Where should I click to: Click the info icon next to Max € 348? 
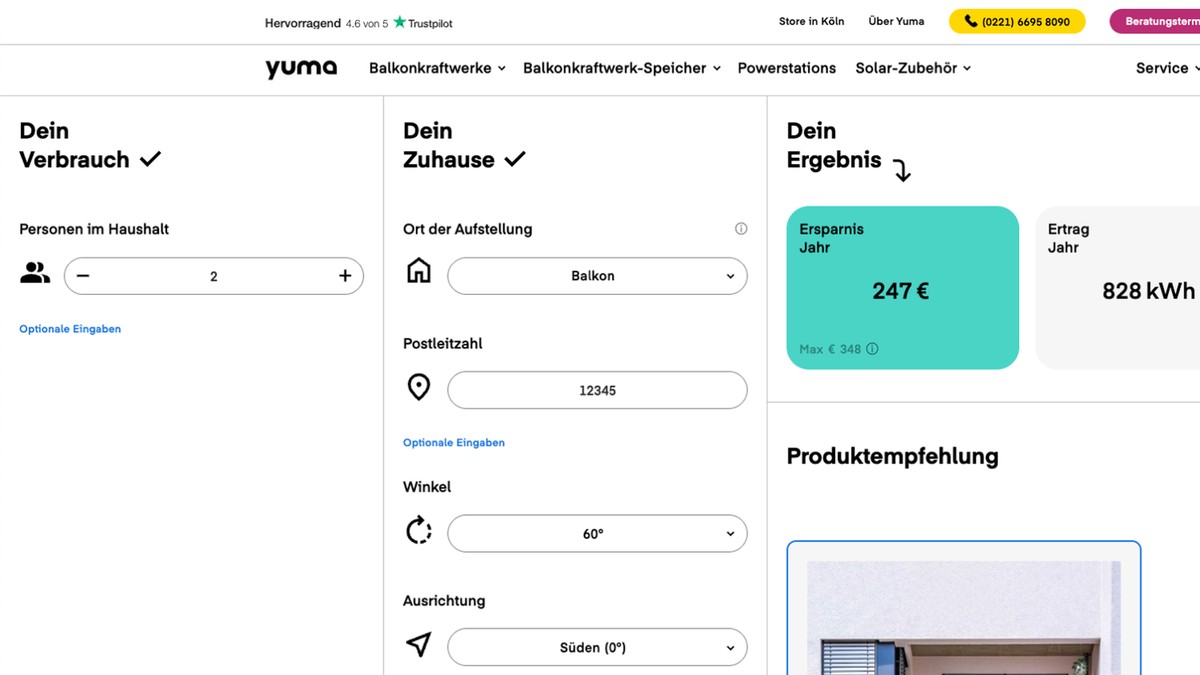(x=872, y=349)
